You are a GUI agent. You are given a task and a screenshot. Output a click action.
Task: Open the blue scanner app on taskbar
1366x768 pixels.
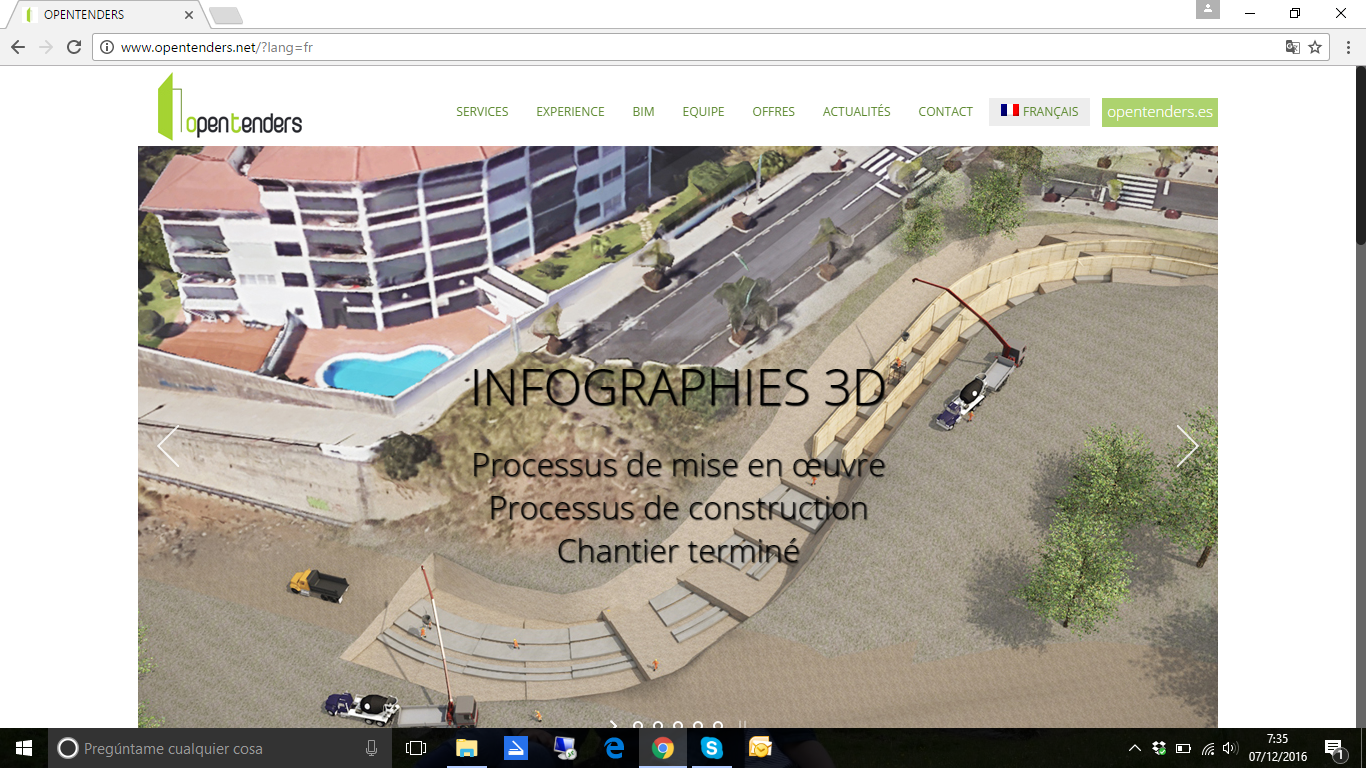pyautogui.click(x=515, y=748)
